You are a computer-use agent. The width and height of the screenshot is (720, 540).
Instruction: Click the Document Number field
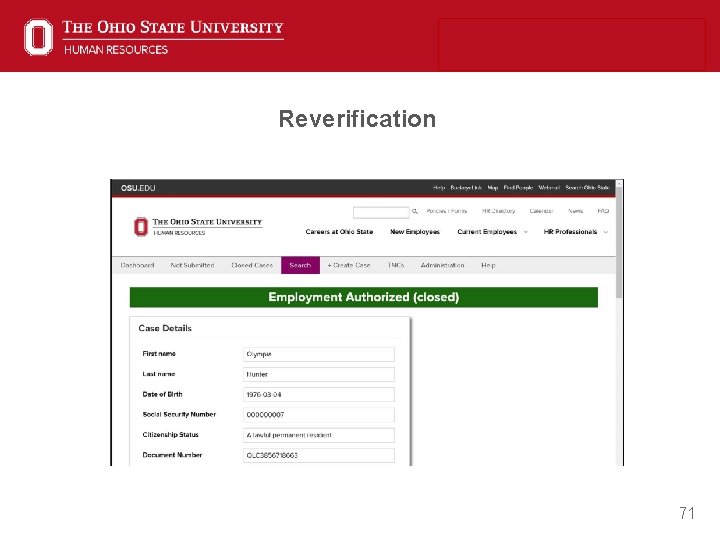tap(319, 455)
